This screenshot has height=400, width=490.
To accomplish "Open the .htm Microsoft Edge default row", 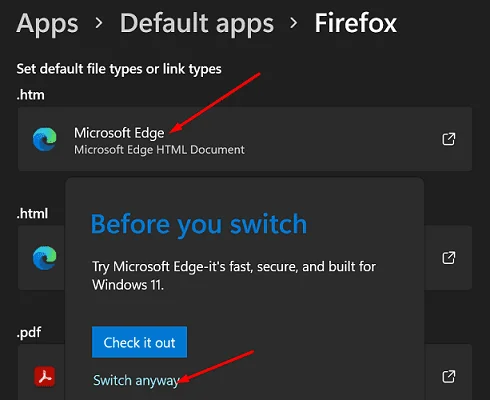I will pyautogui.click(x=245, y=139).
